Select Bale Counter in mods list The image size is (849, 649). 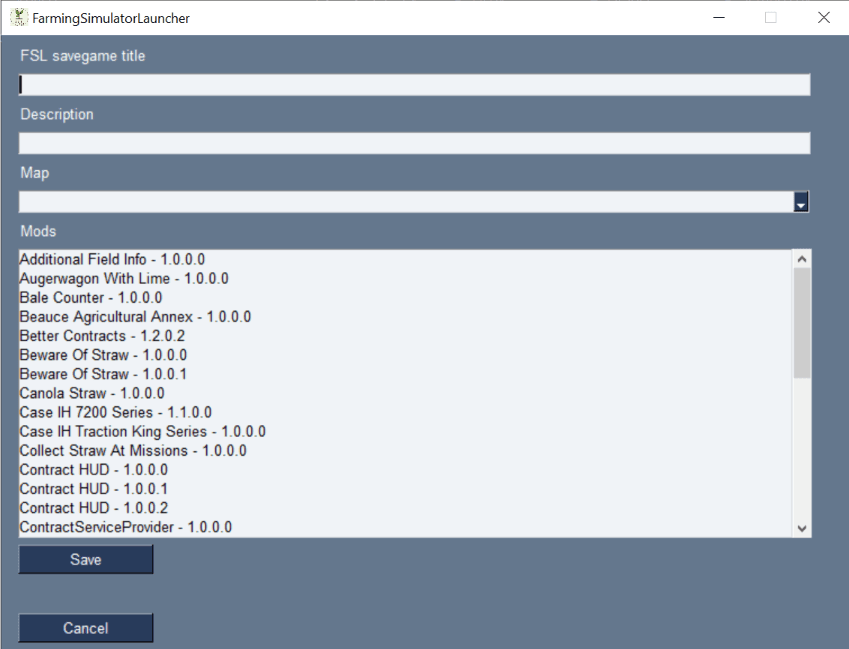tap(405, 298)
